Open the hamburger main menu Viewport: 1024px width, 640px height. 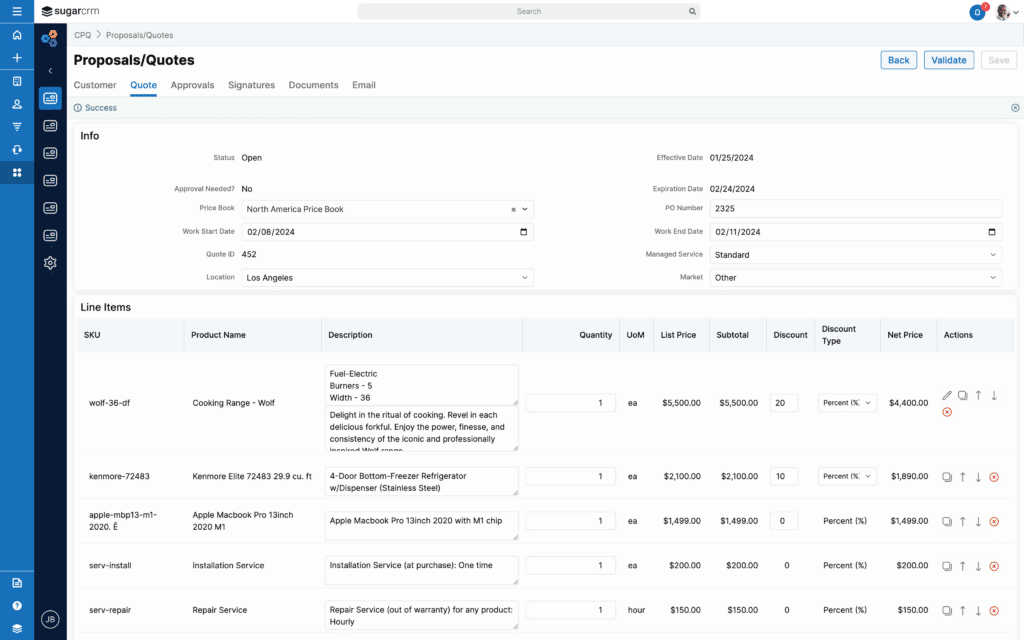(x=17, y=11)
